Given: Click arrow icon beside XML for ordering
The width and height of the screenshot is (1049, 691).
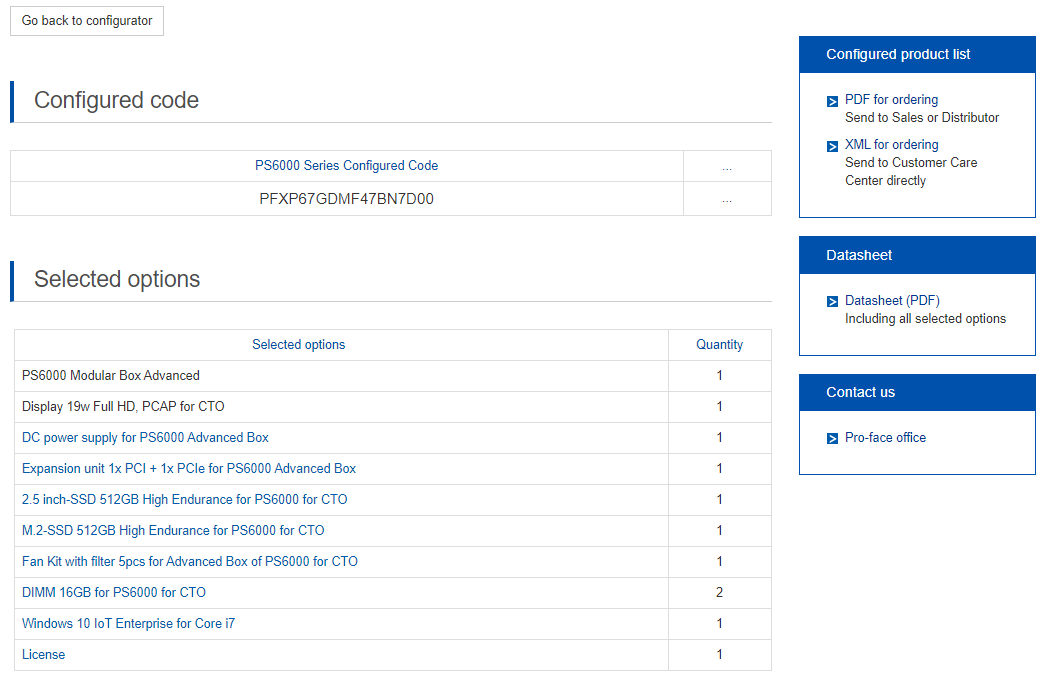Looking at the screenshot, I should click(832, 146).
